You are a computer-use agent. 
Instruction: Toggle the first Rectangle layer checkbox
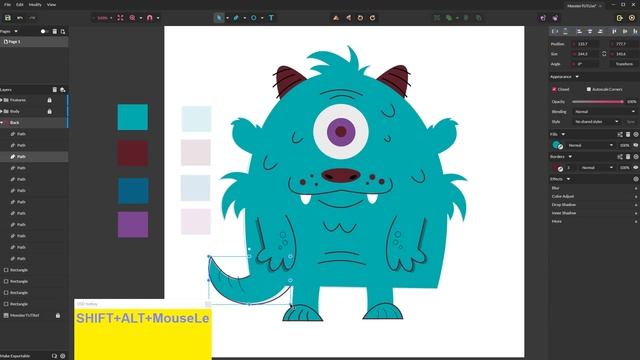coord(6,270)
